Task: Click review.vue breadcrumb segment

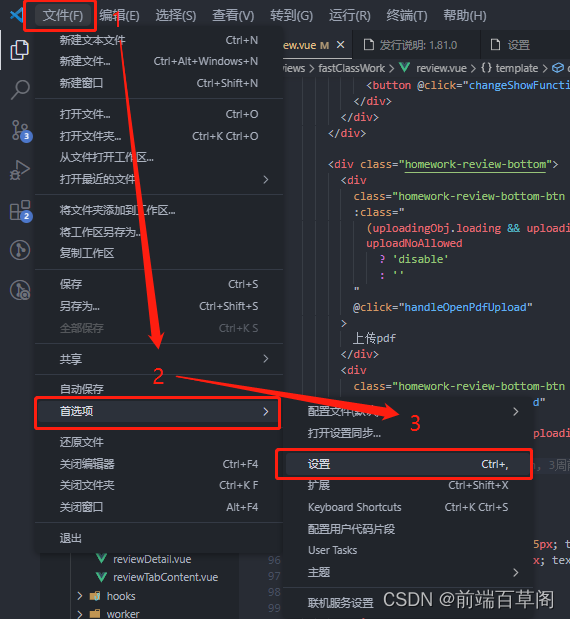Action: (x=441, y=68)
